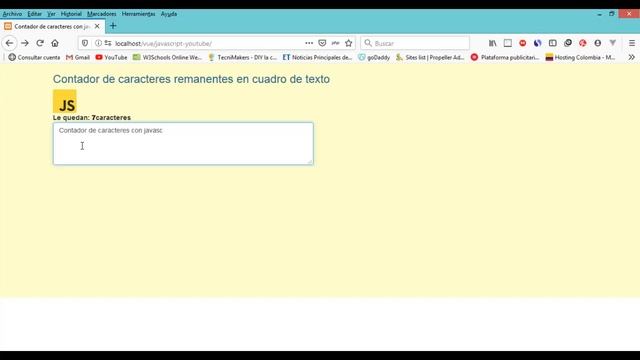The height and width of the screenshot is (360, 640).
Task: Select the Contador de caracteres tab
Action: (52, 26)
